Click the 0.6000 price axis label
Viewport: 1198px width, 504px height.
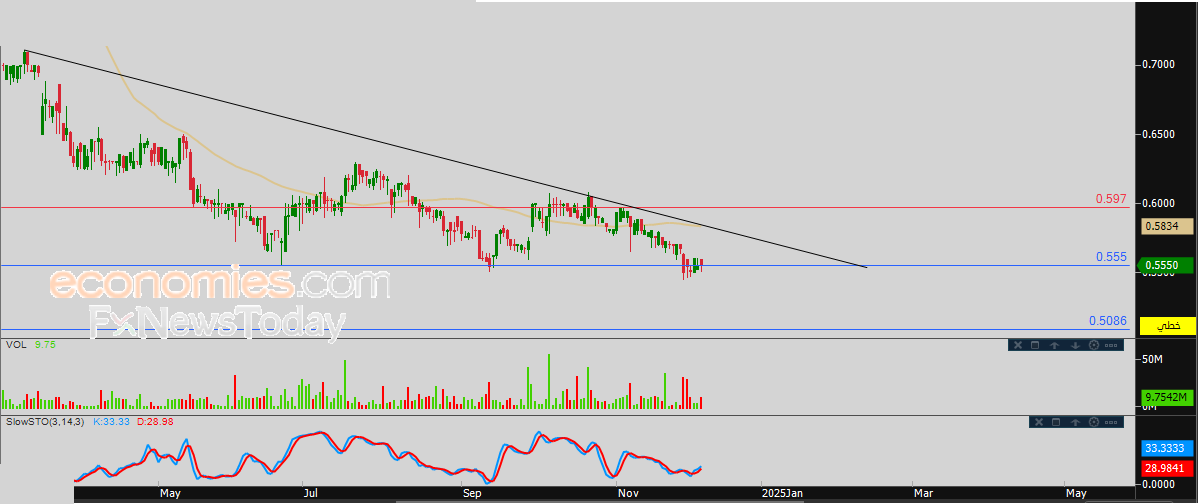pos(1159,203)
